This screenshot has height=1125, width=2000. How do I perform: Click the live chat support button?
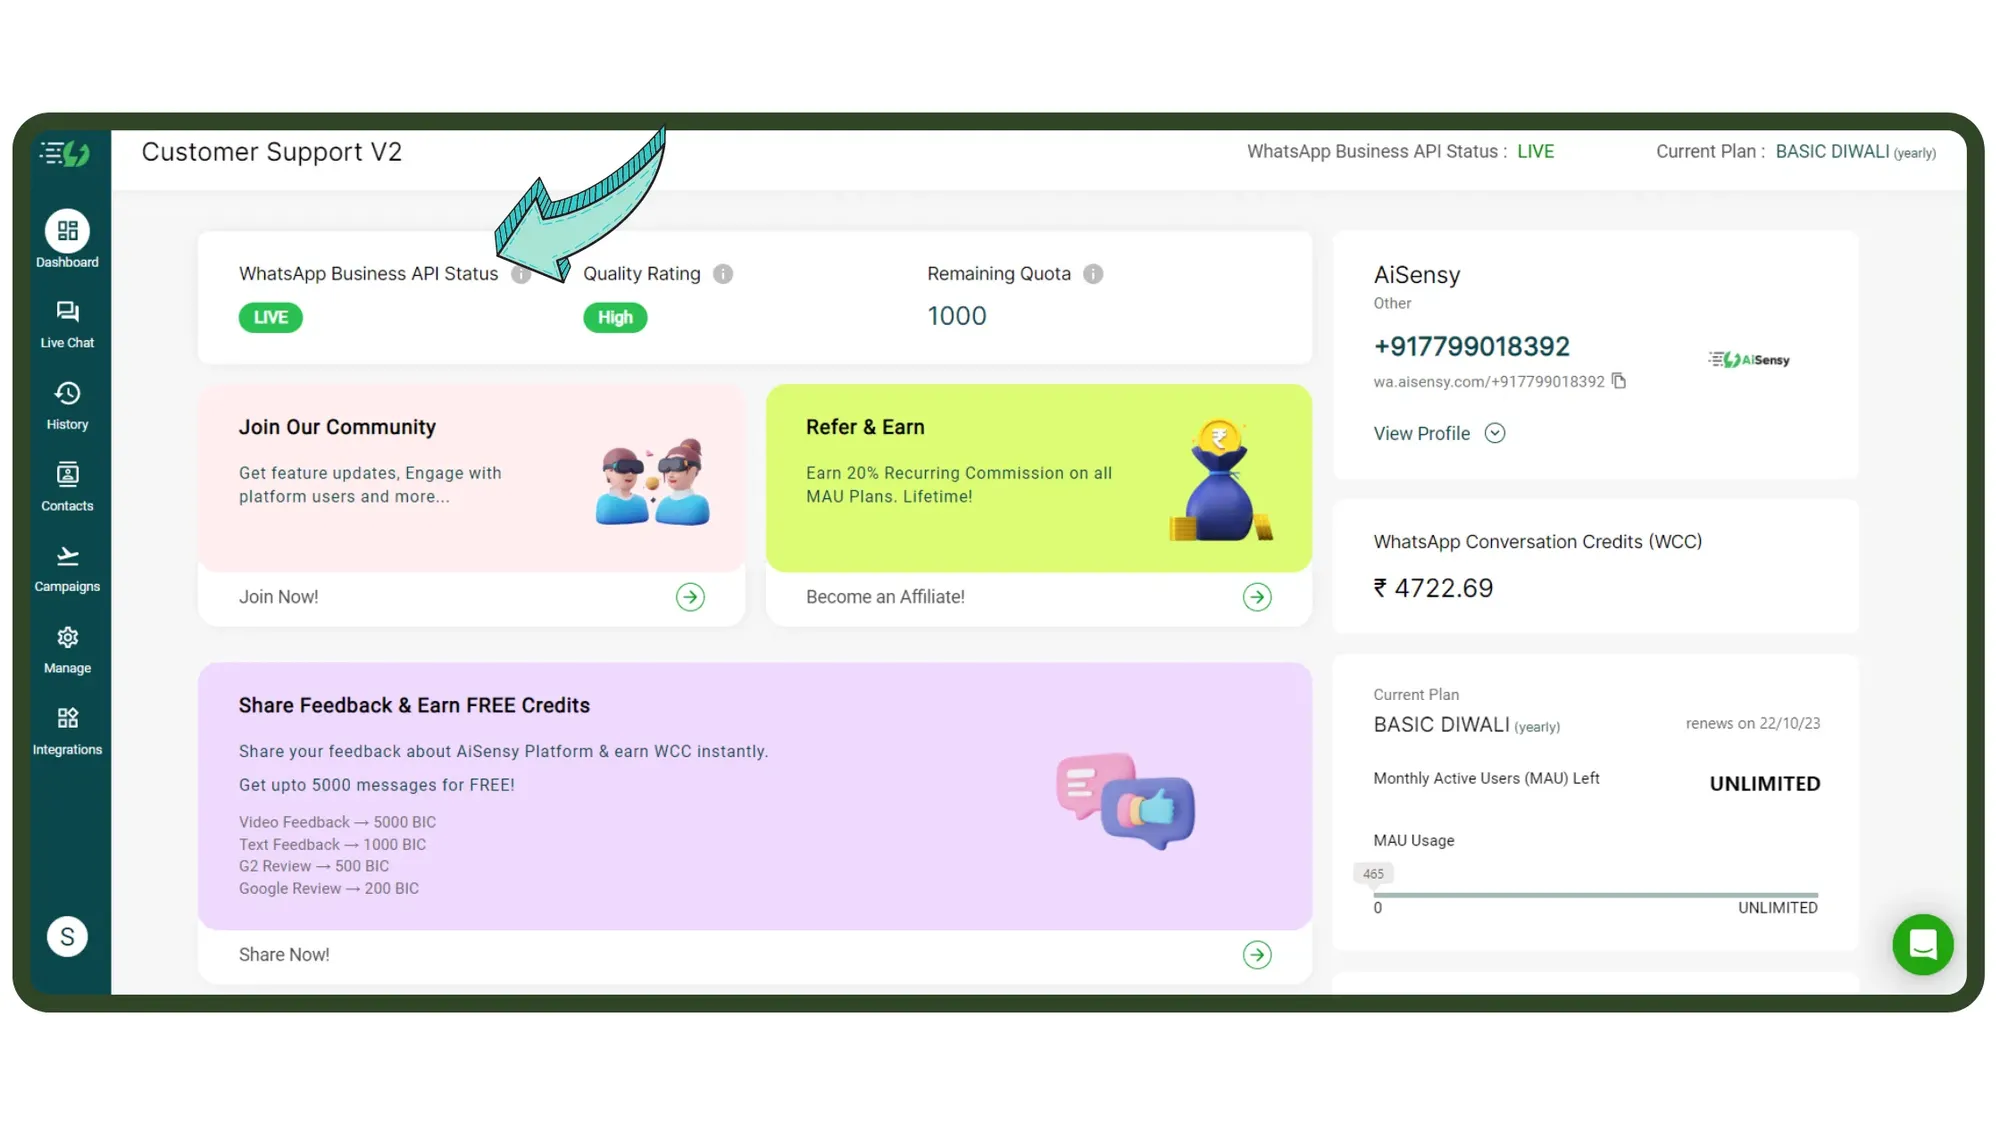click(1922, 945)
